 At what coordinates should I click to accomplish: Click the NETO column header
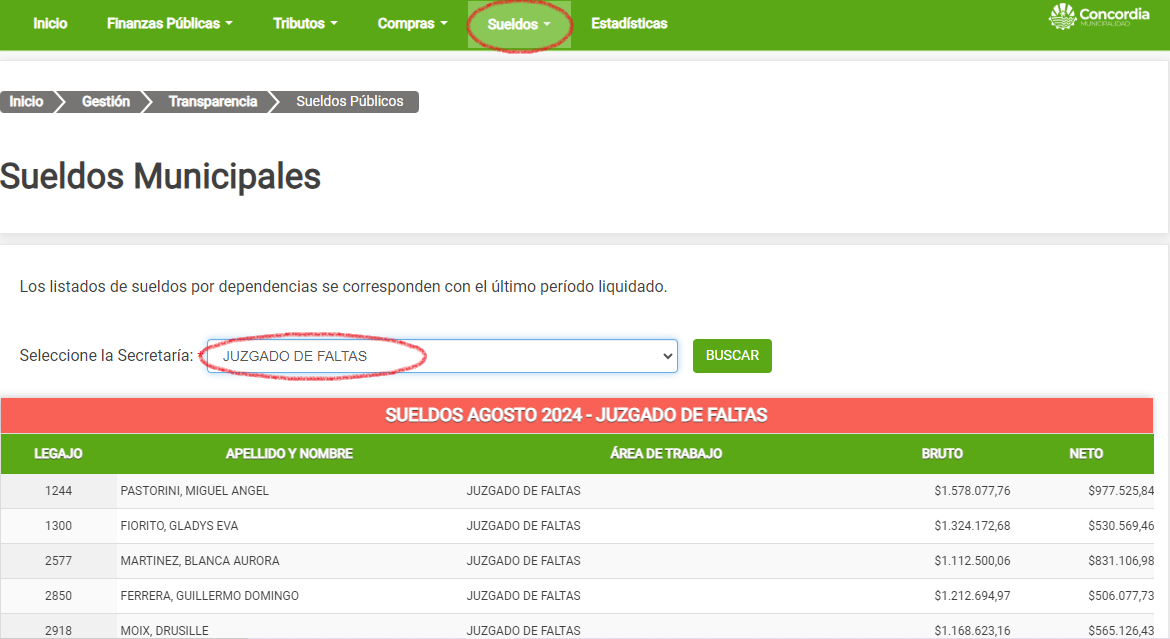[1086, 454]
